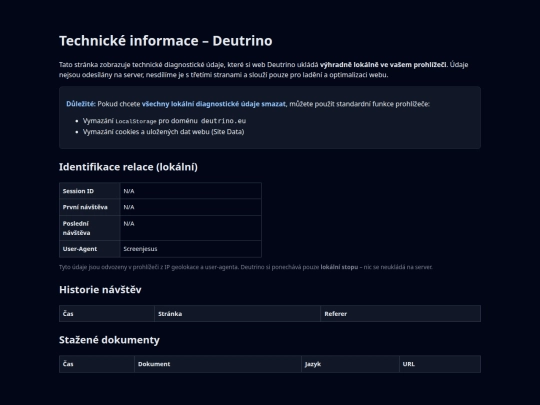The height and width of the screenshot is (405, 540).
Task: Click bold 'lokální stopu' in the footnote
Action: (339, 267)
